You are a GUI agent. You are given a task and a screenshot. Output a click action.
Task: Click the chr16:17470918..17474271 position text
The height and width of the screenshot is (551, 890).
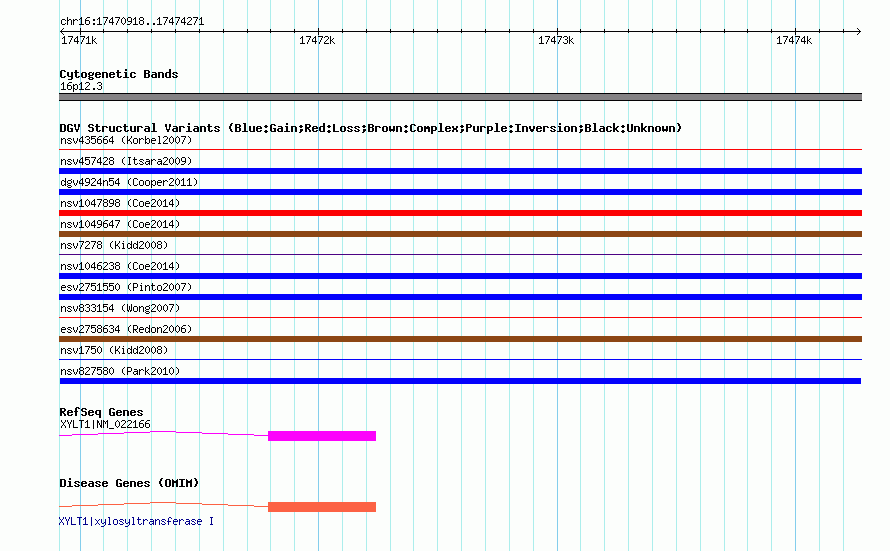pyautogui.click(x=132, y=22)
